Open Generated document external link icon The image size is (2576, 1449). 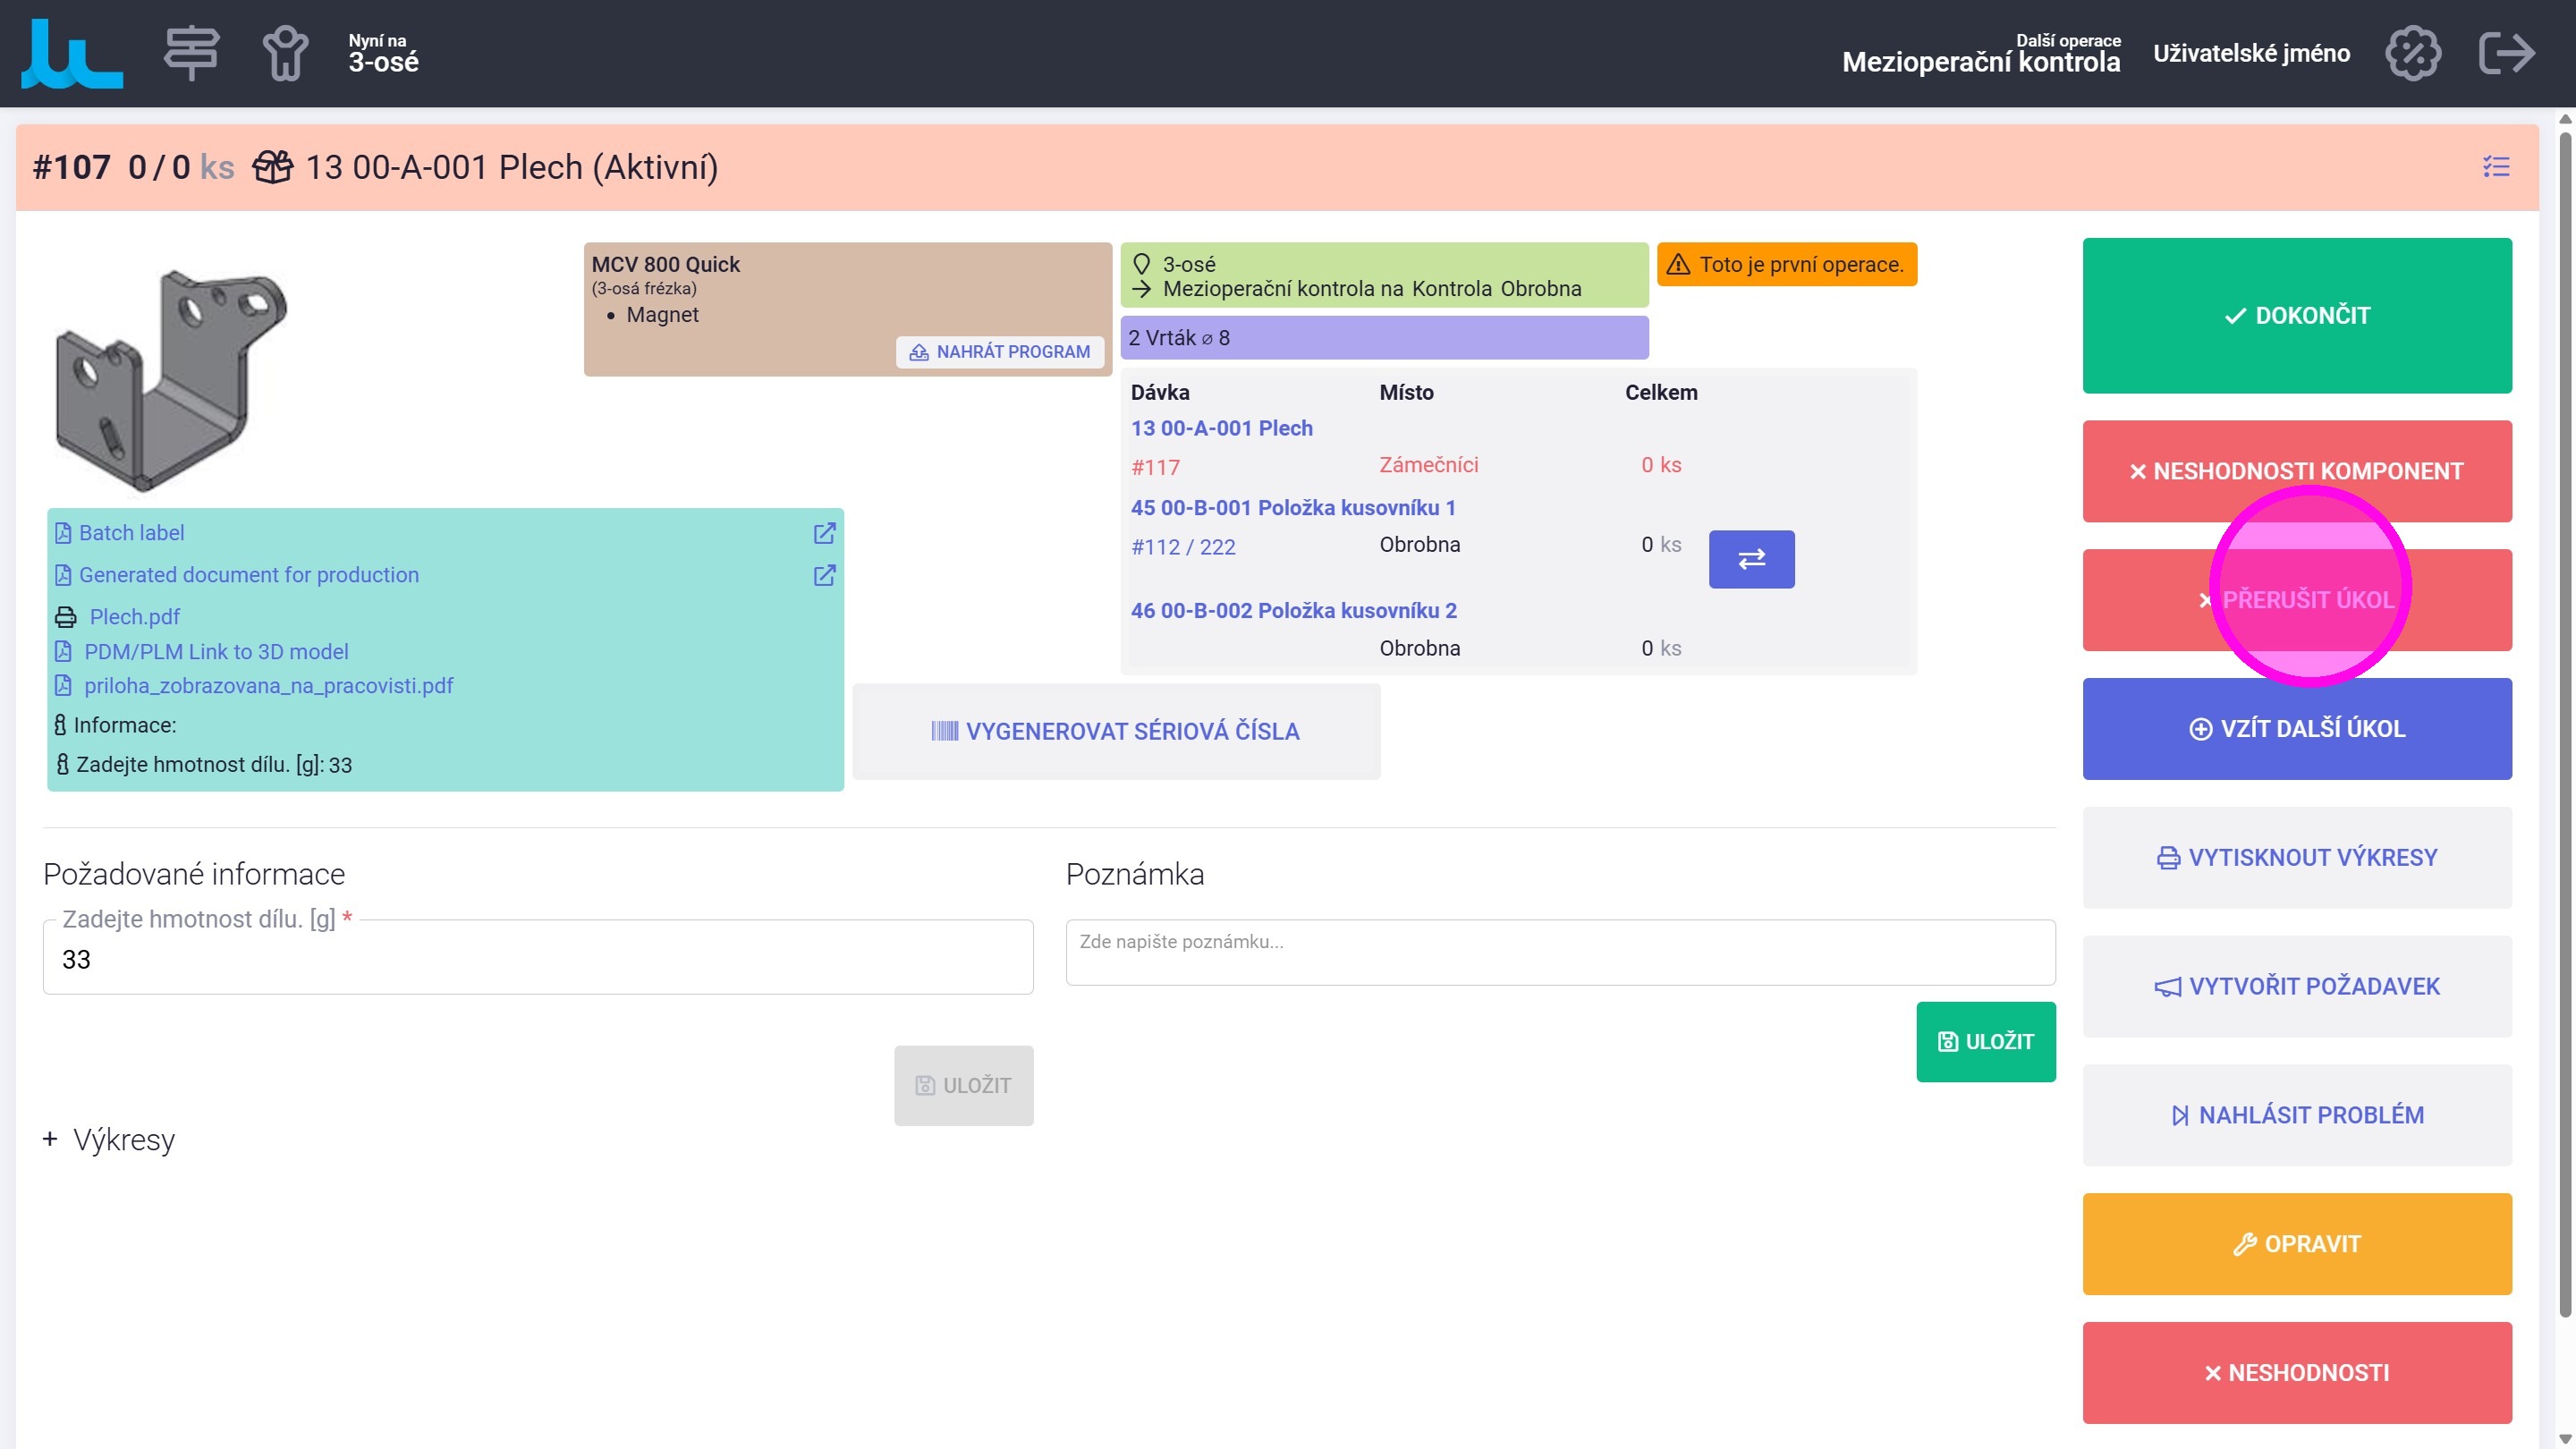coord(823,575)
